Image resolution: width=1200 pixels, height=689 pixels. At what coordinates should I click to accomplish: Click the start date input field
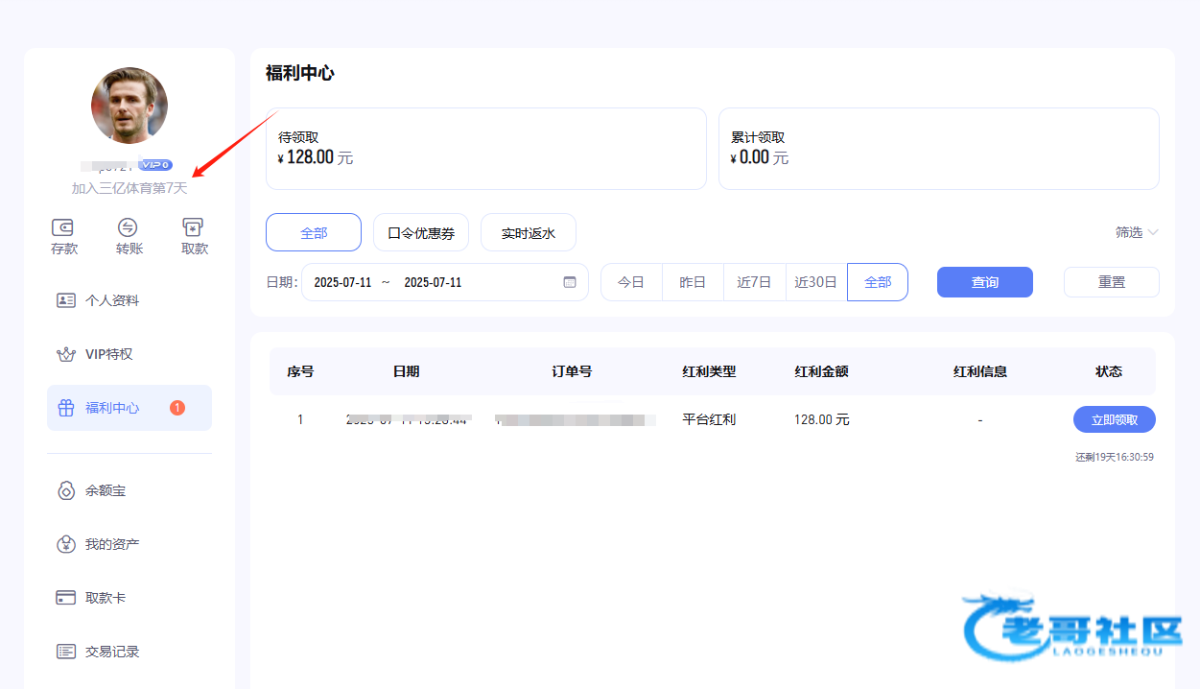[x=338, y=282]
